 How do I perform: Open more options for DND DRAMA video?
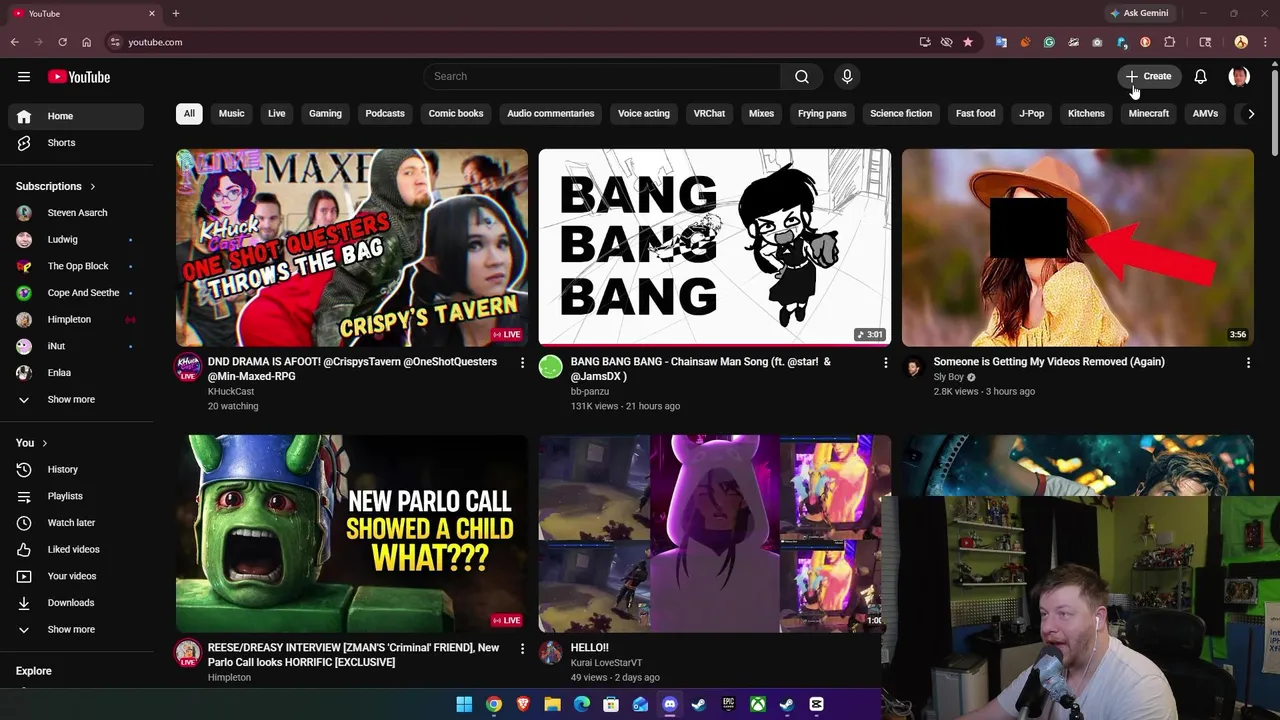[x=522, y=363]
